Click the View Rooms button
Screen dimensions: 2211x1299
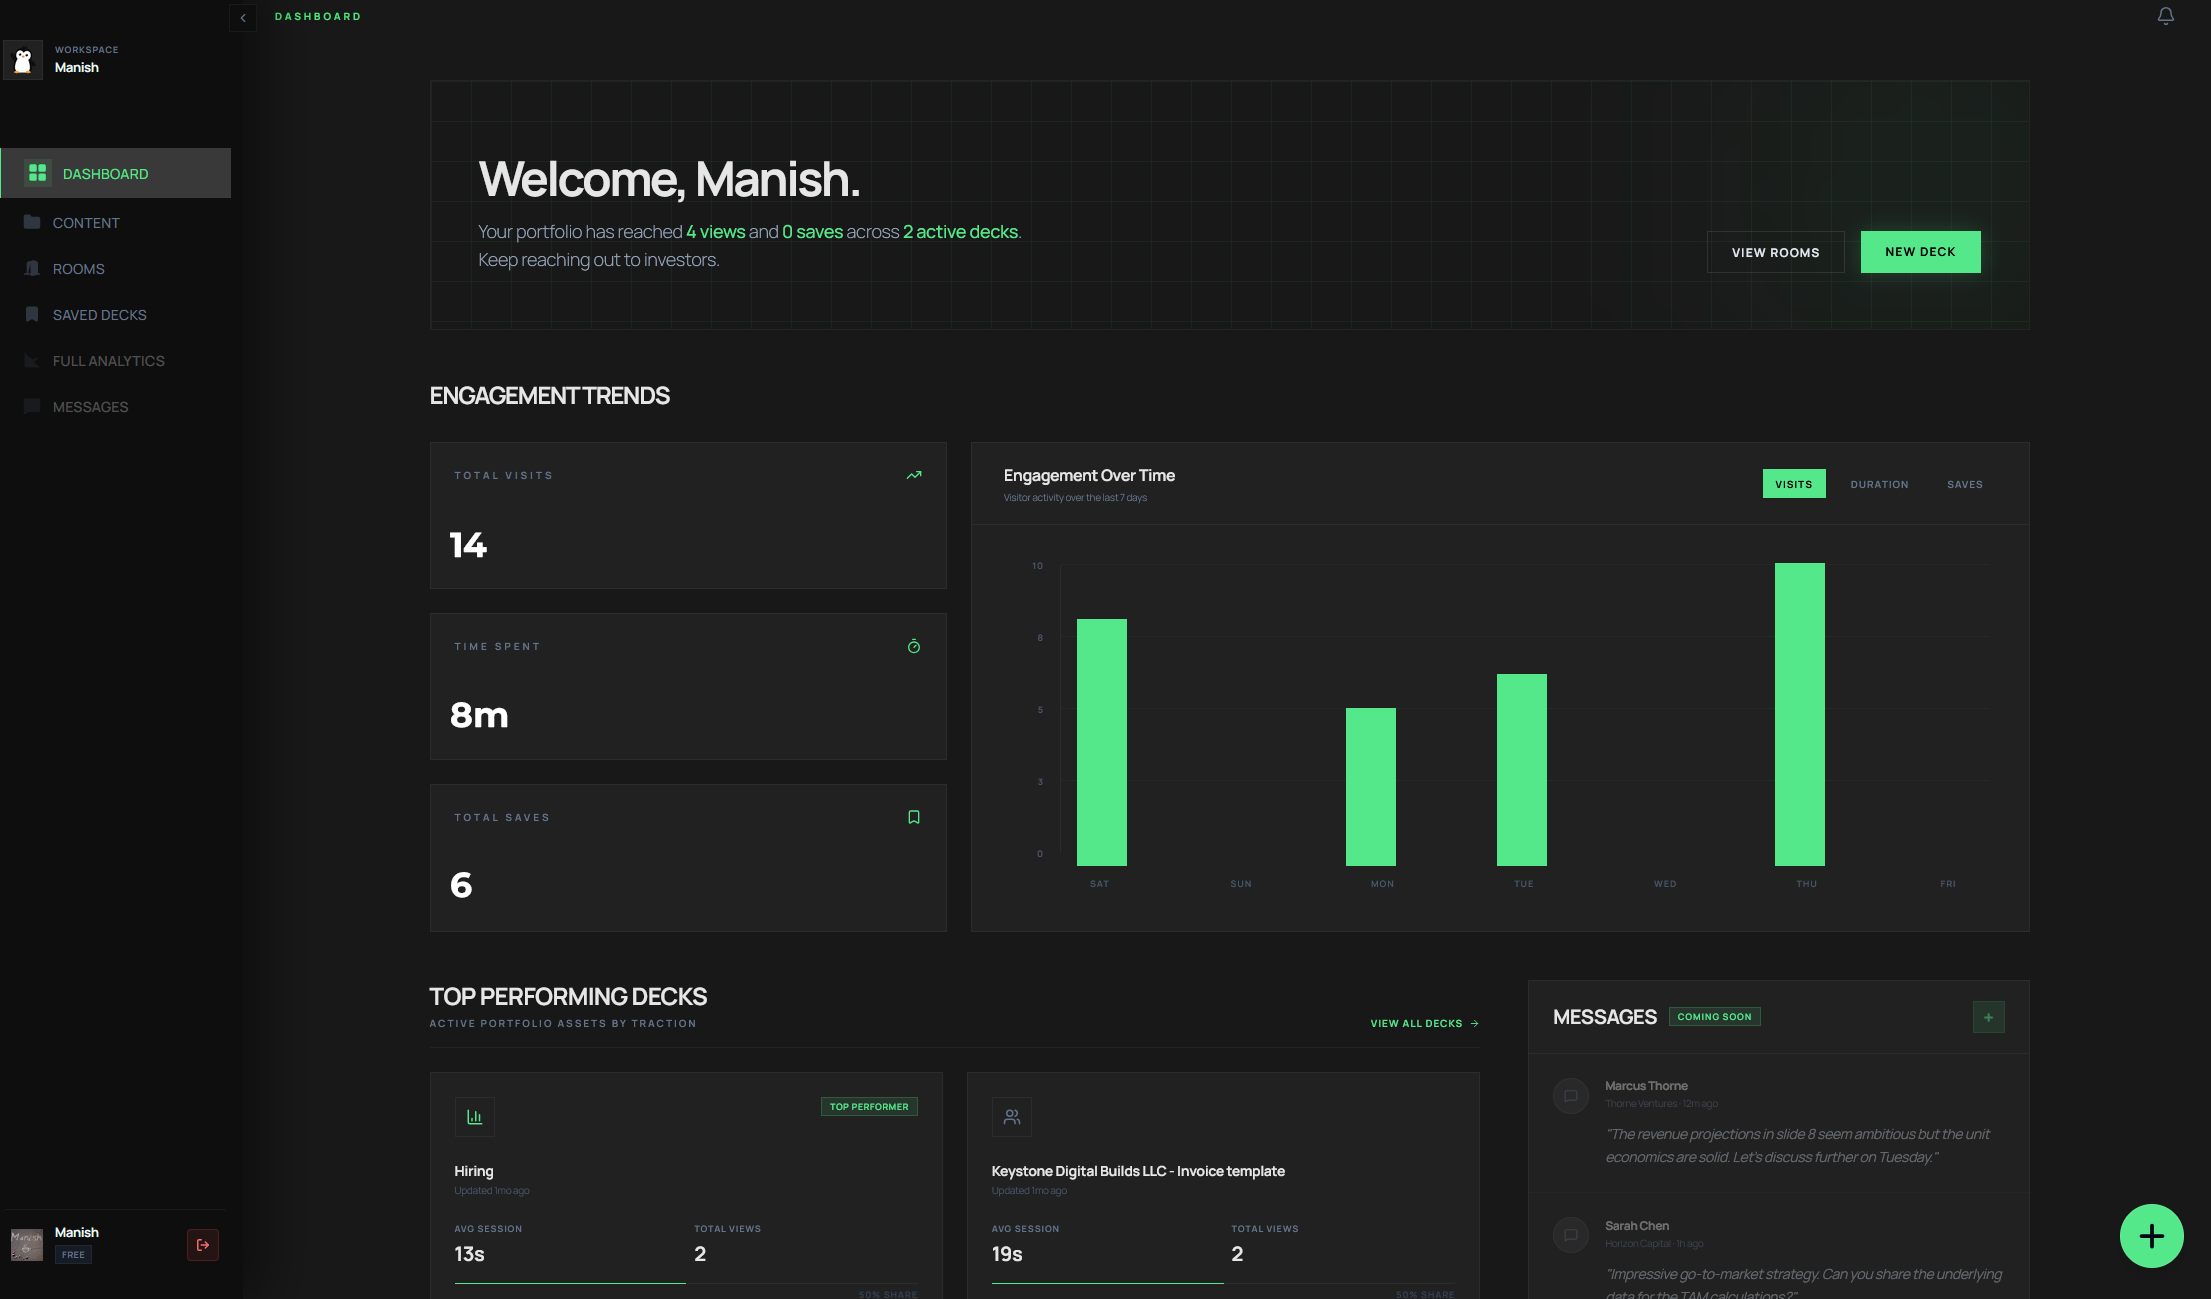(1775, 252)
